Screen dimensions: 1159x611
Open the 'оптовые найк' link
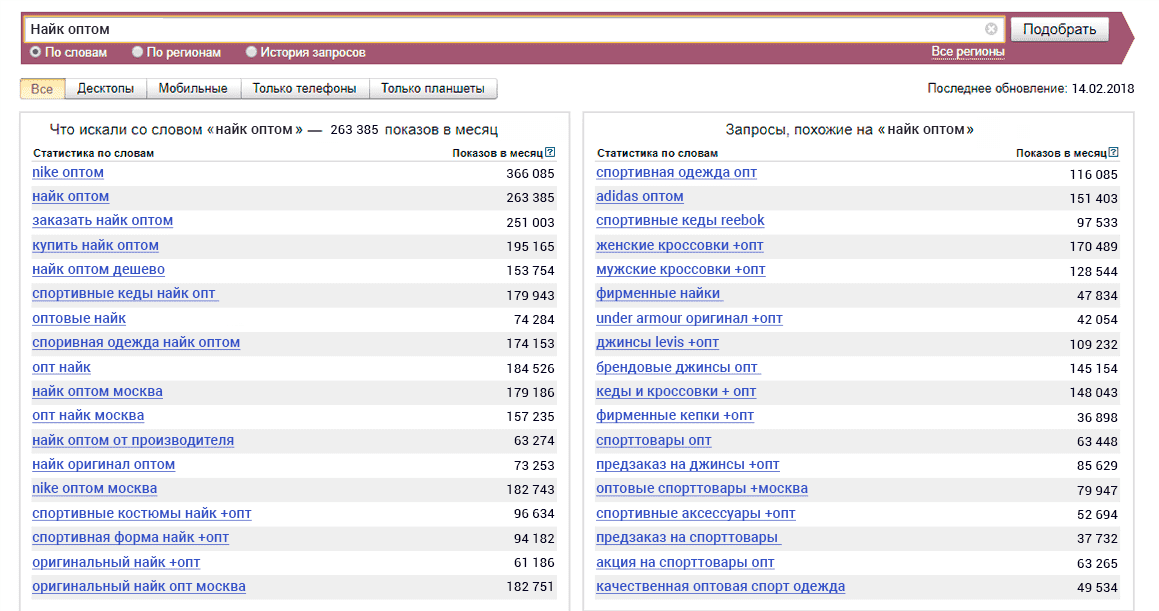[x=78, y=318]
